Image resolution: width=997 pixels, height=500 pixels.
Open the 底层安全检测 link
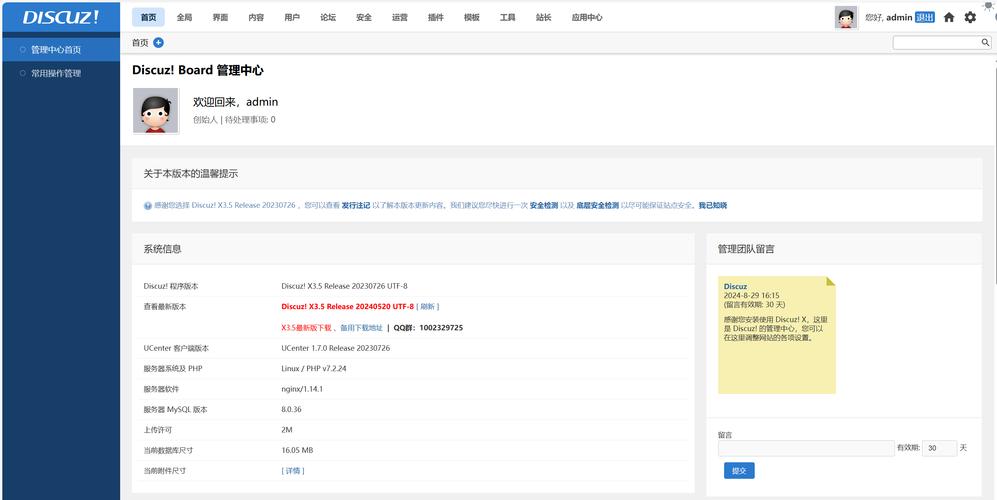(597, 205)
